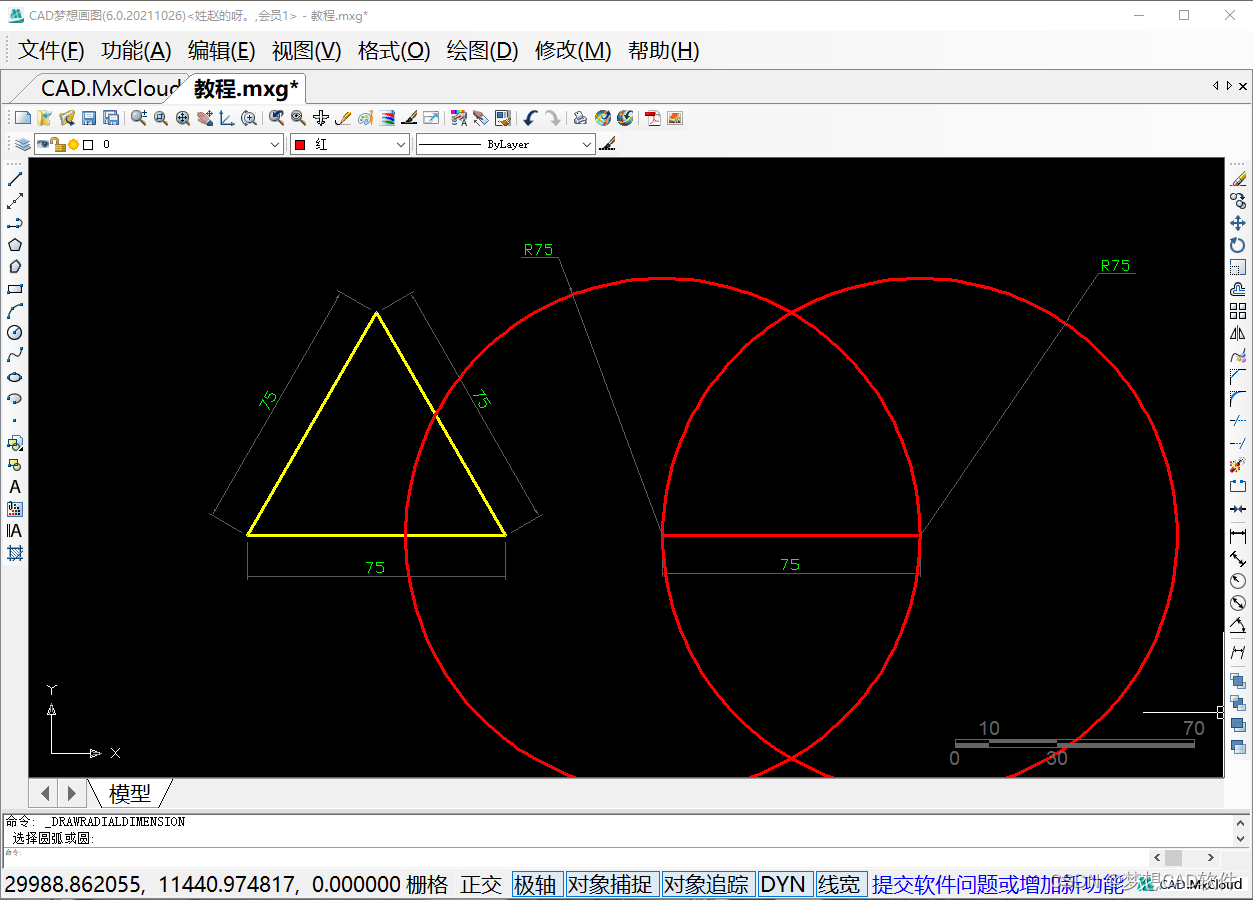Click the white layer color square
Viewport: 1253px width, 900px height.
[x=88, y=145]
